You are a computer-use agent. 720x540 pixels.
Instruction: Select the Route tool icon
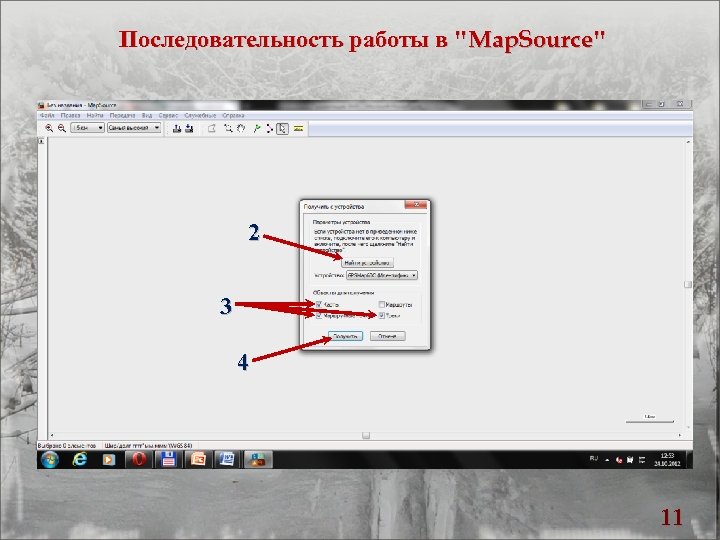tap(270, 129)
